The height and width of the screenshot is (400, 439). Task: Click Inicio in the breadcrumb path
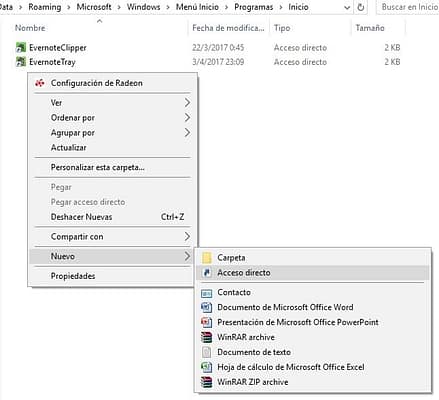click(298, 7)
